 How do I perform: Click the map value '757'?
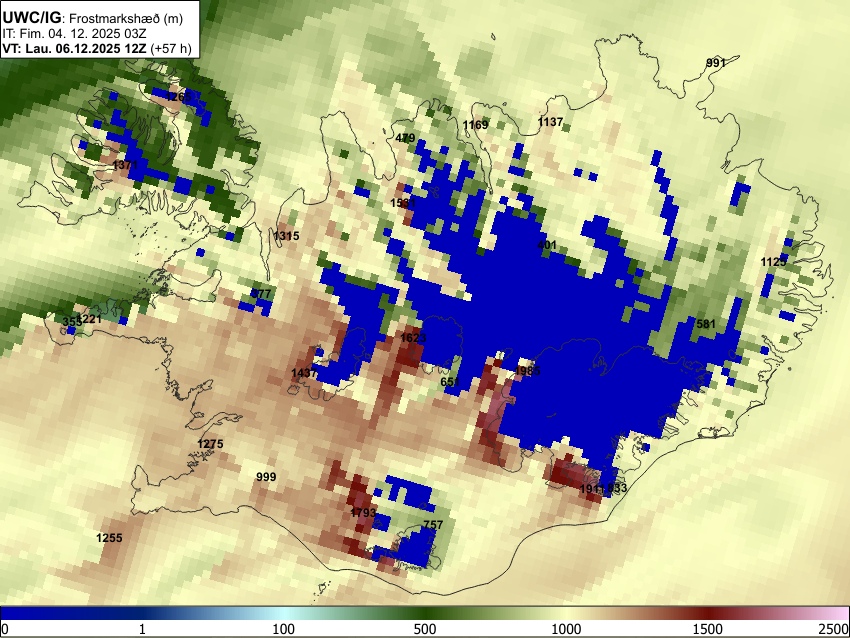click(x=433, y=525)
